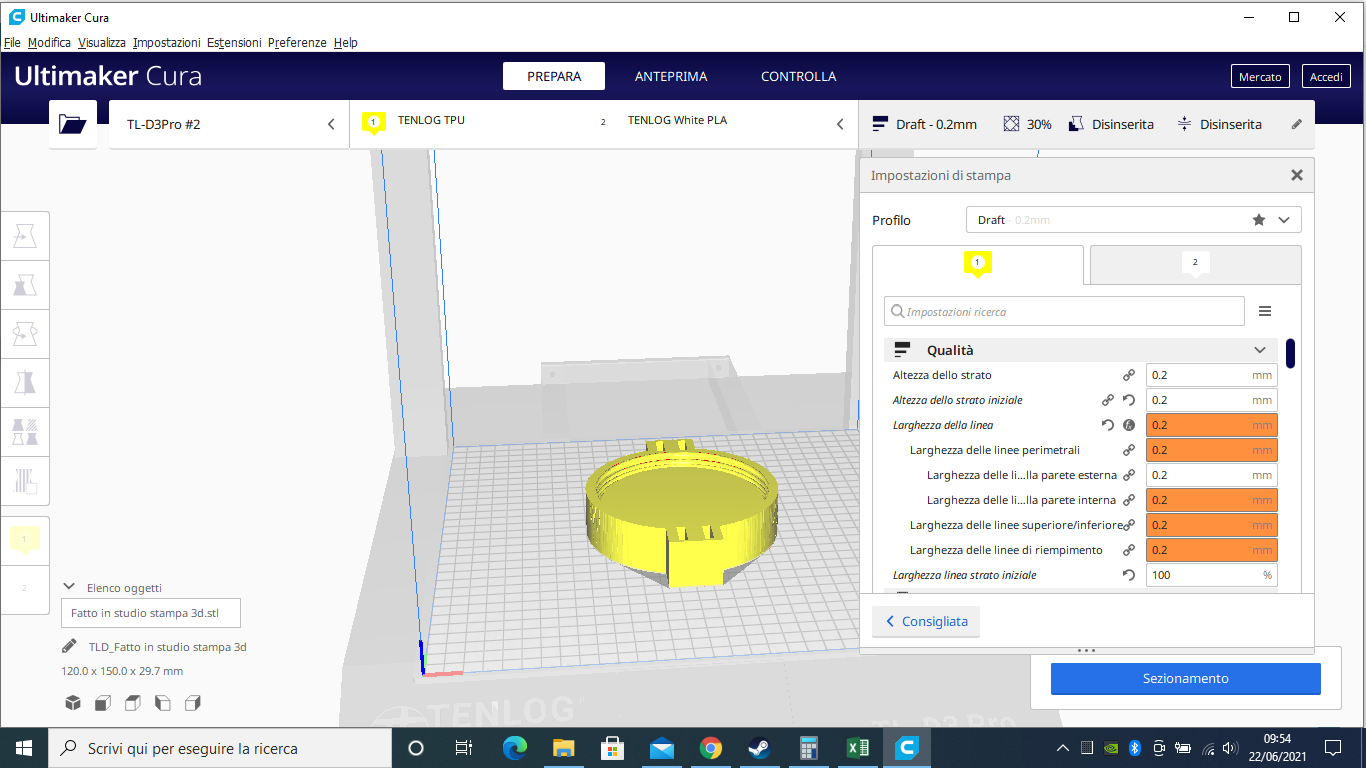Assign model to extruder 2 in left sidebar
The image size is (1366, 768).
tap(25, 588)
